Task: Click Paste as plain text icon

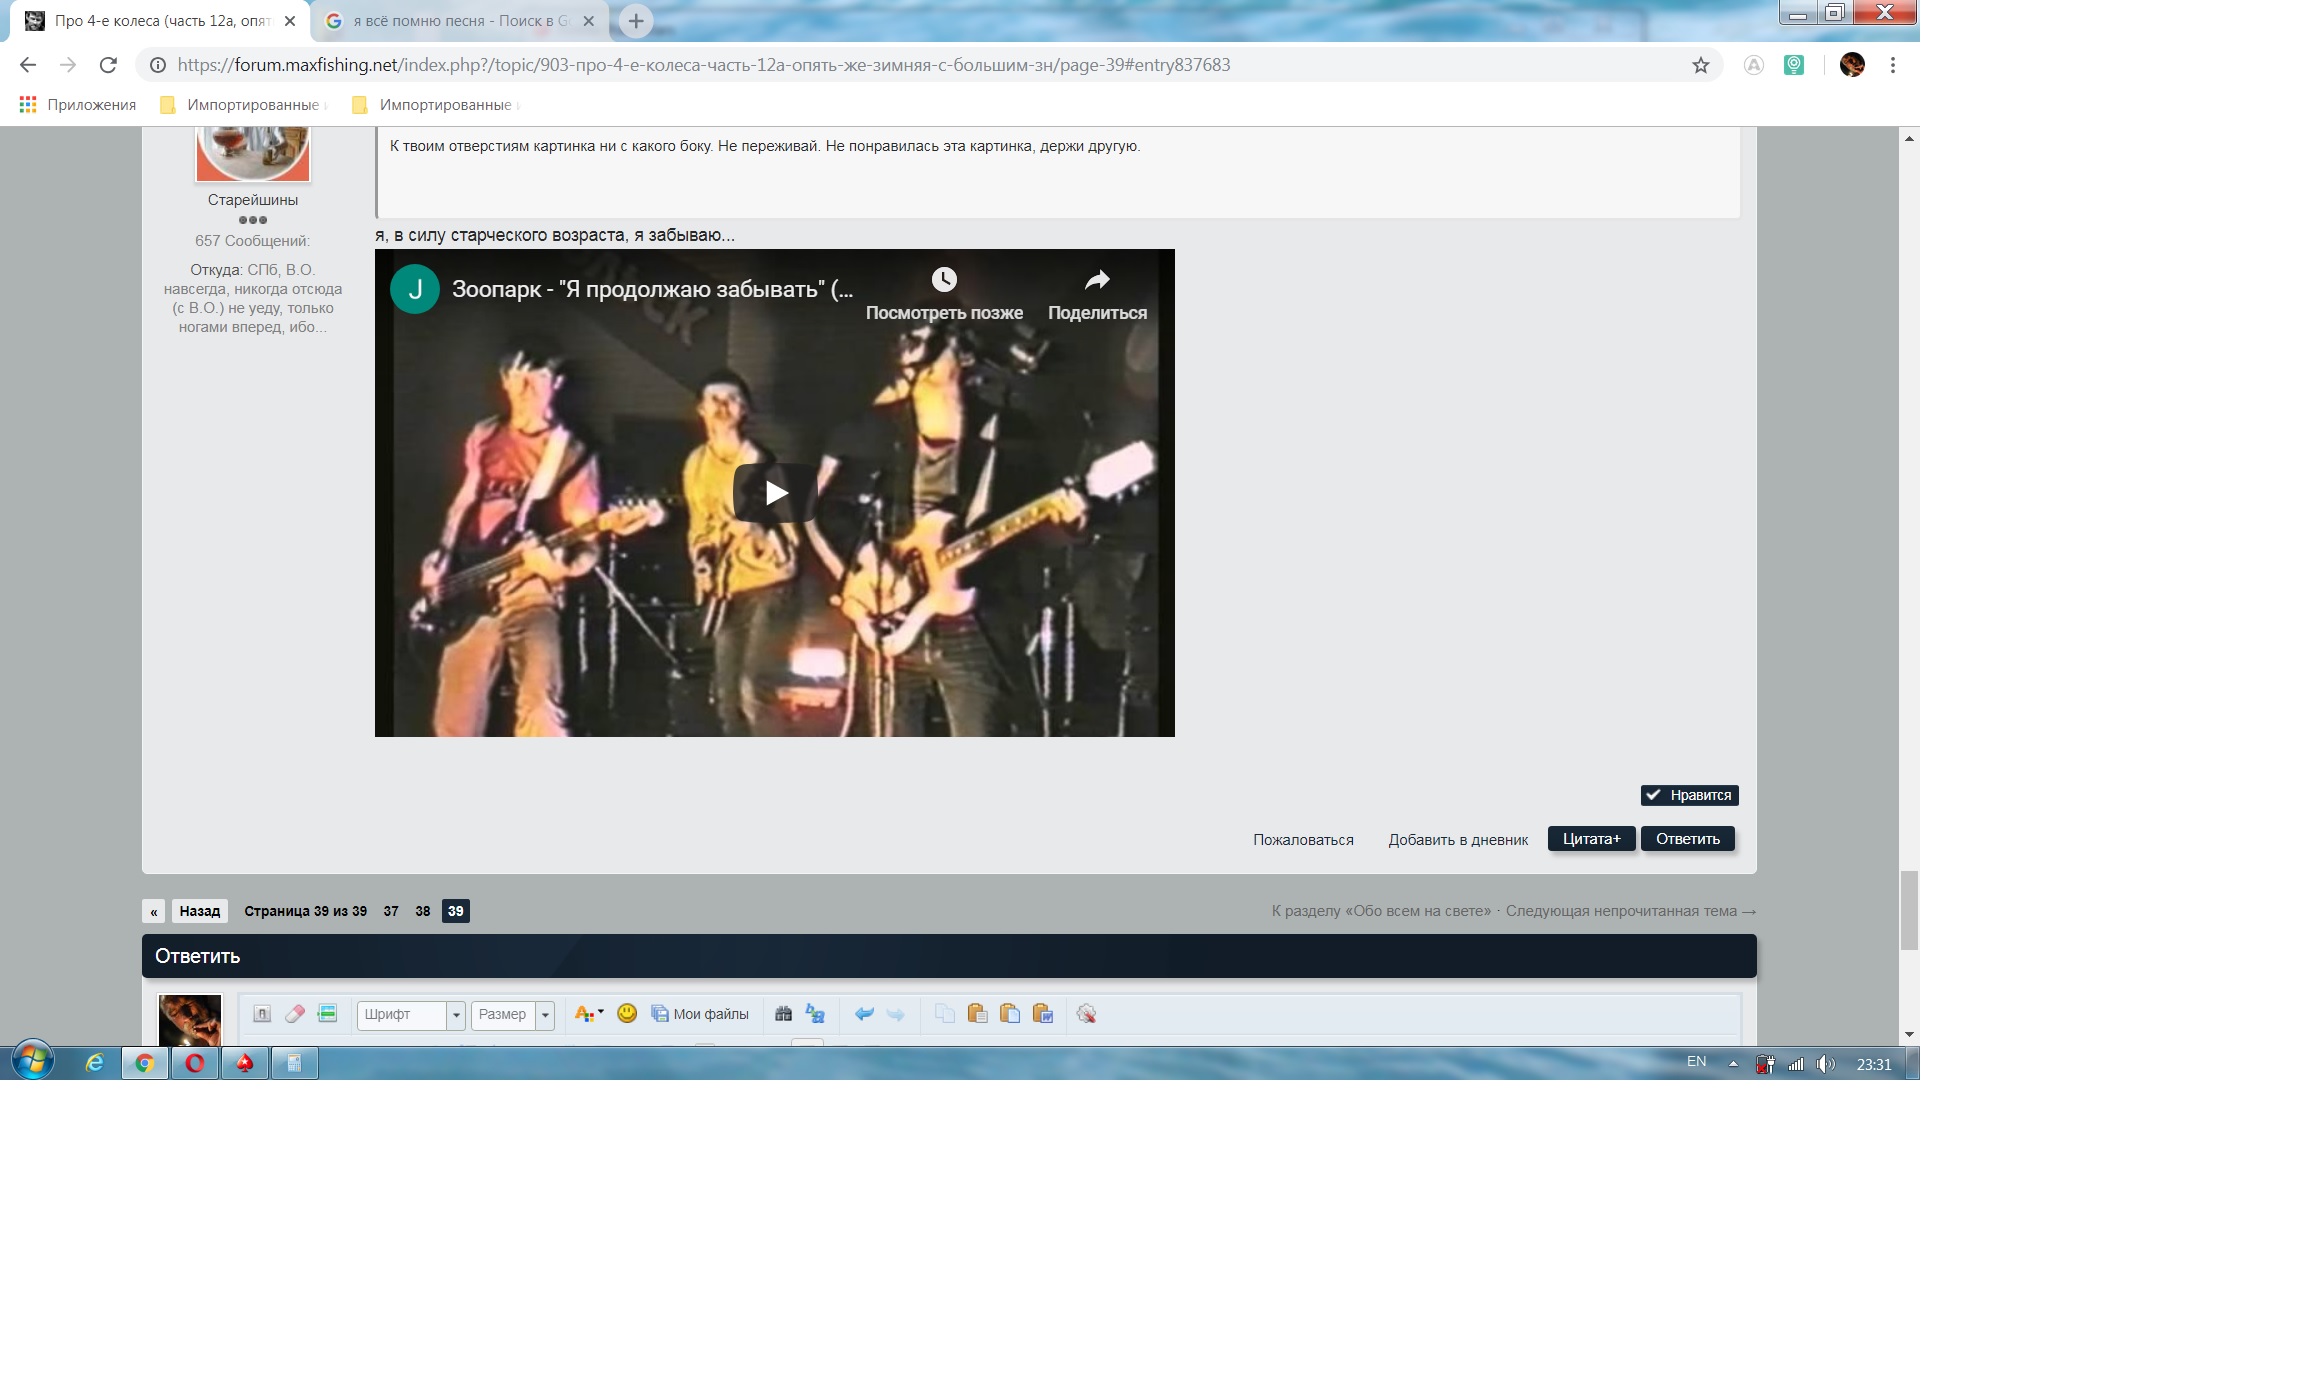Action: [1010, 1014]
